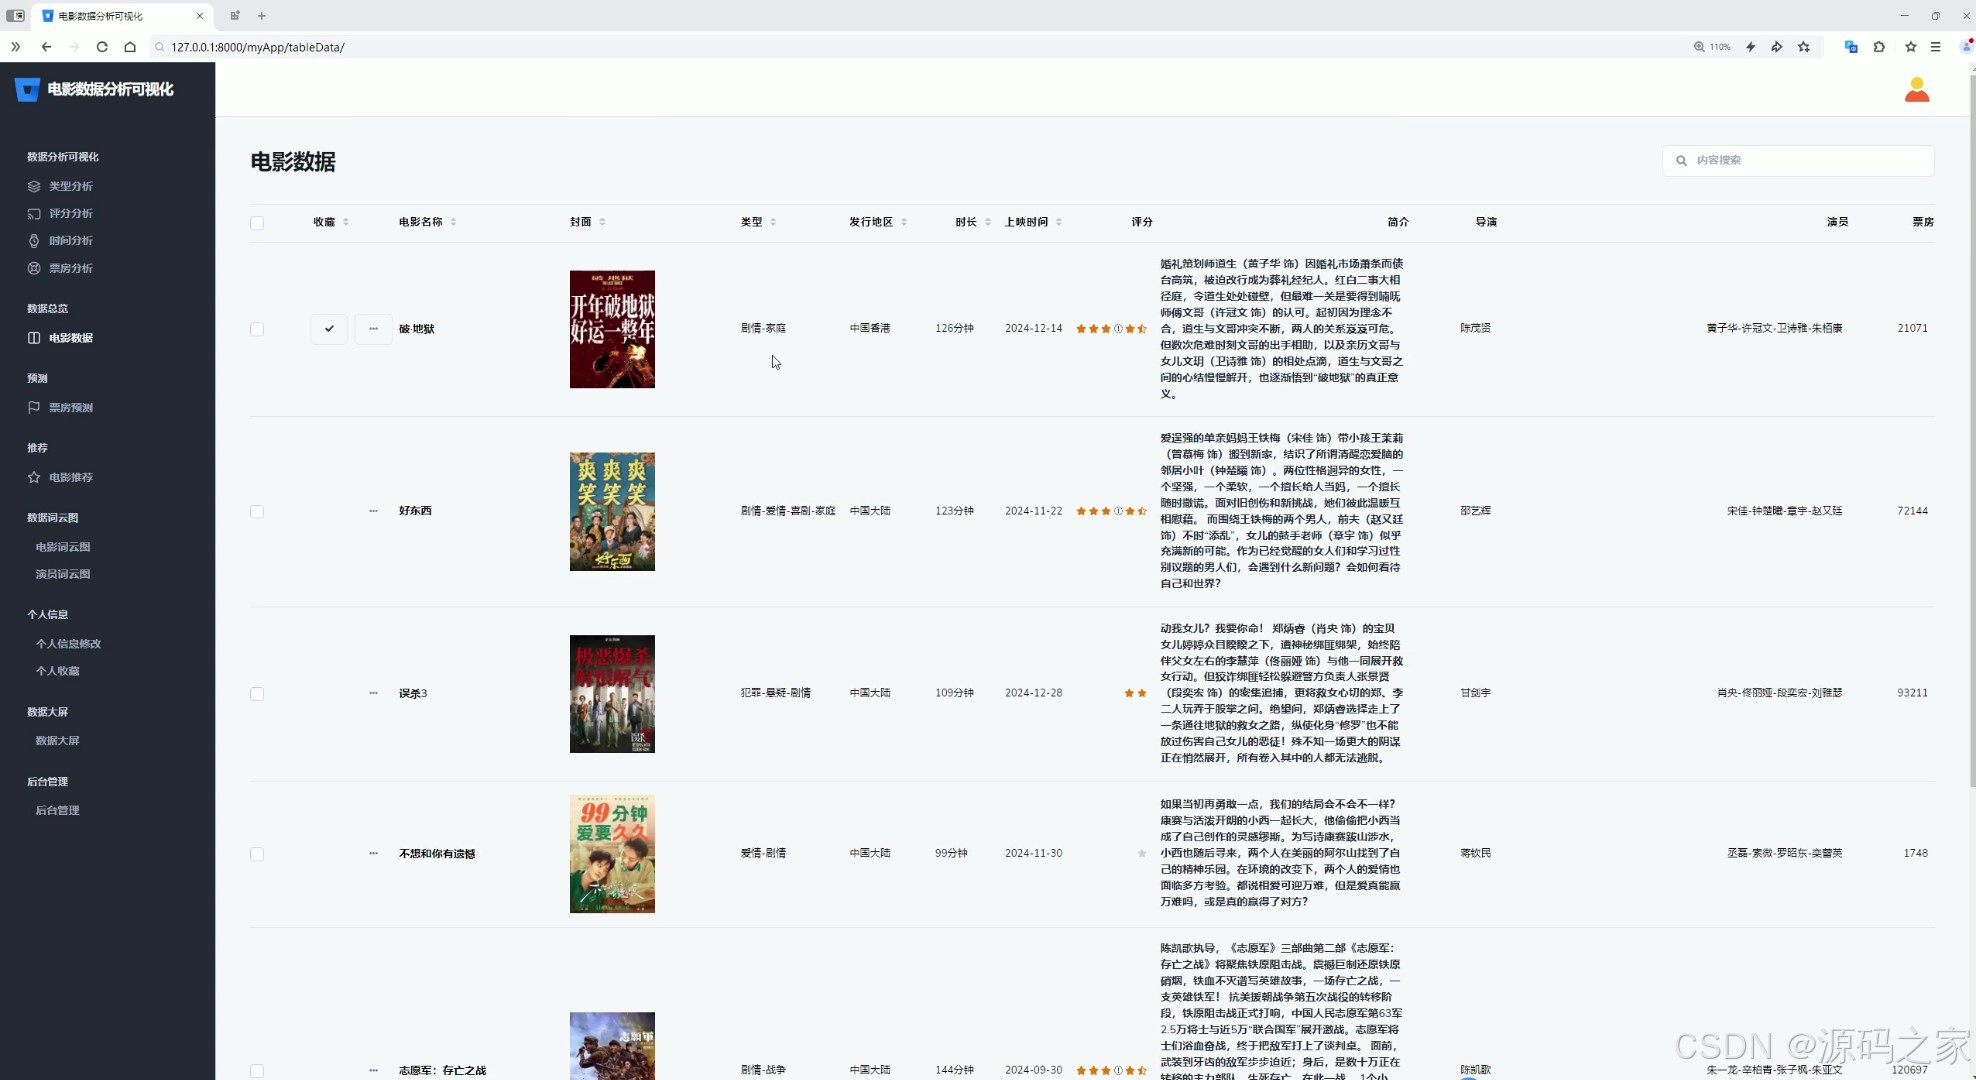Sort by 上映时间 column arrows
The width and height of the screenshot is (1976, 1080).
pos(1058,222)
